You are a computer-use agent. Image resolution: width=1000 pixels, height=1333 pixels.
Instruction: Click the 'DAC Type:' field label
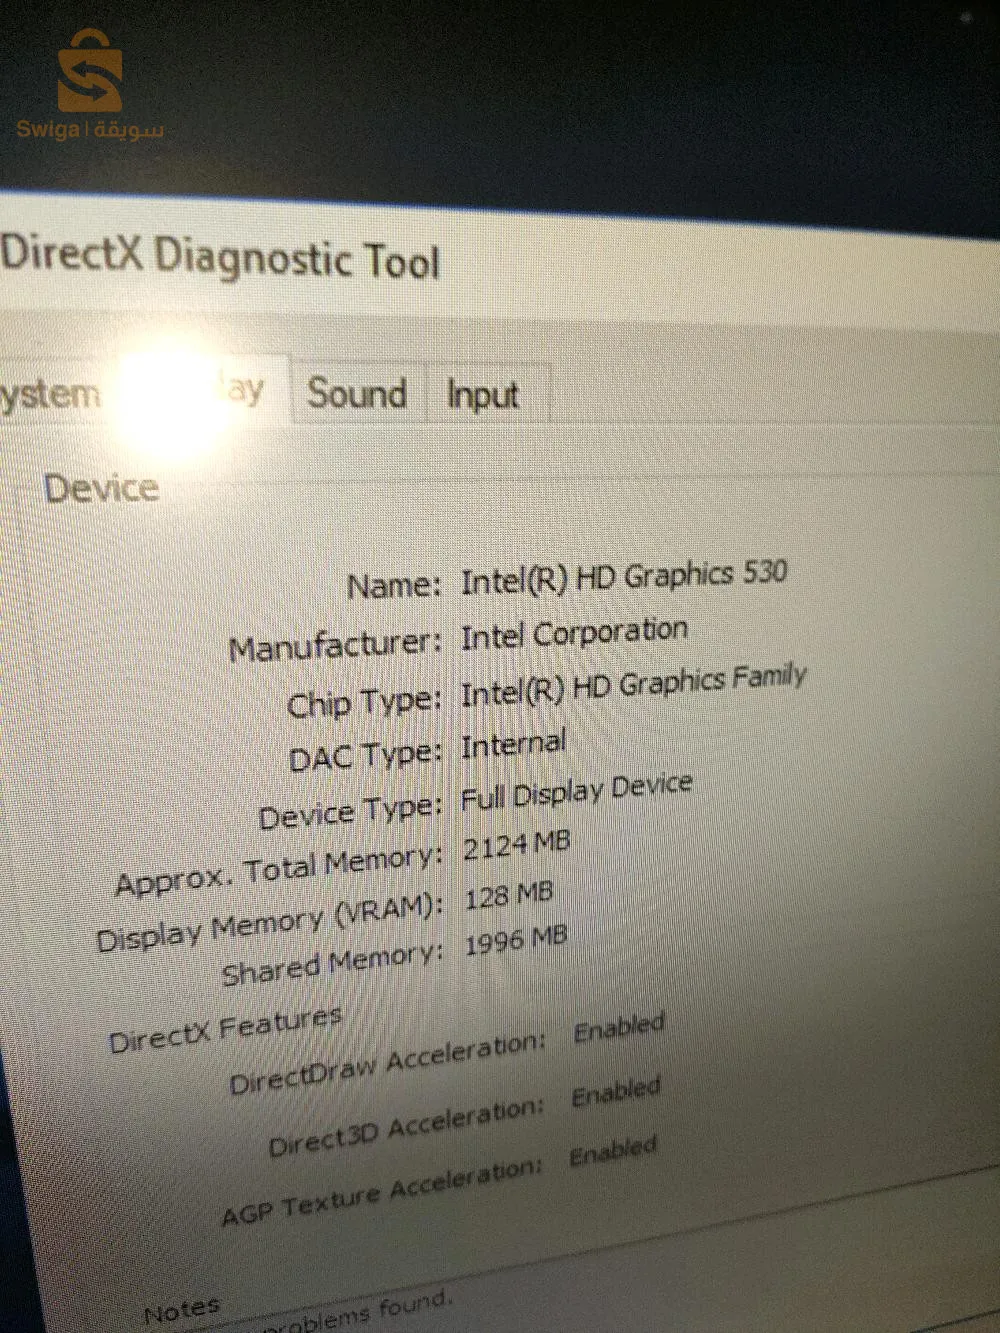365,757
